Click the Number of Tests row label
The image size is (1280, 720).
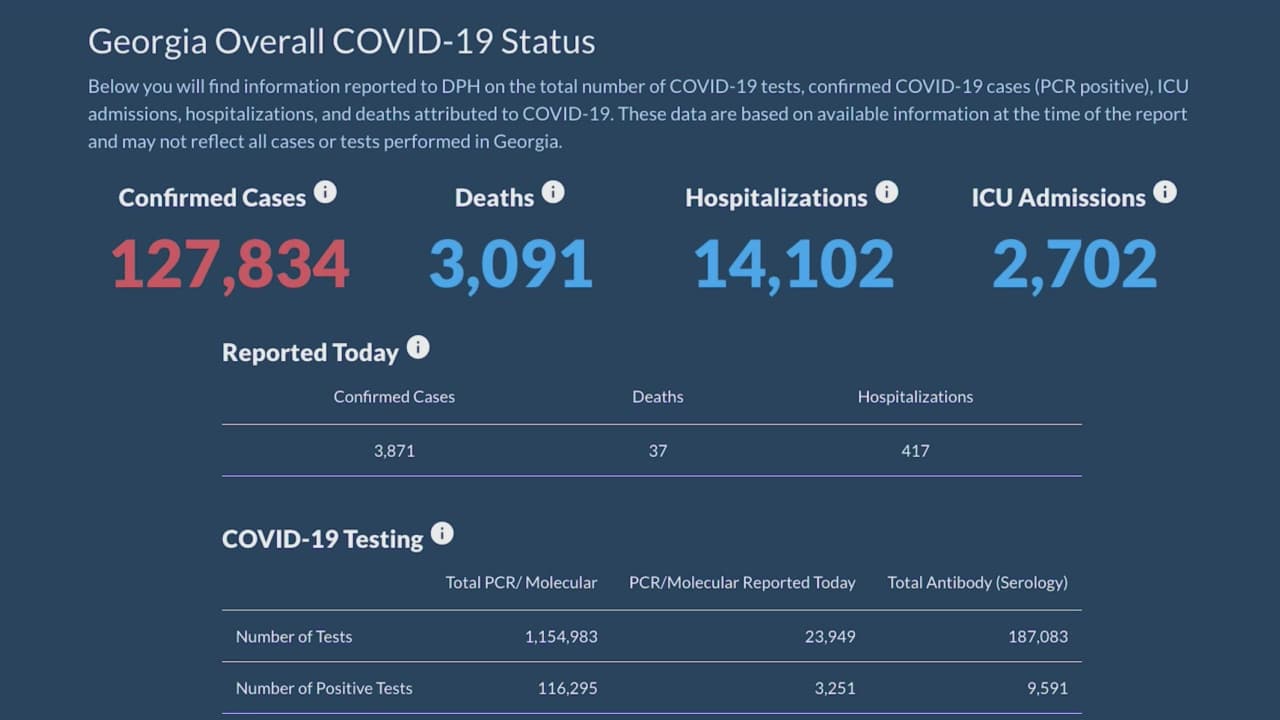[294, 636]
